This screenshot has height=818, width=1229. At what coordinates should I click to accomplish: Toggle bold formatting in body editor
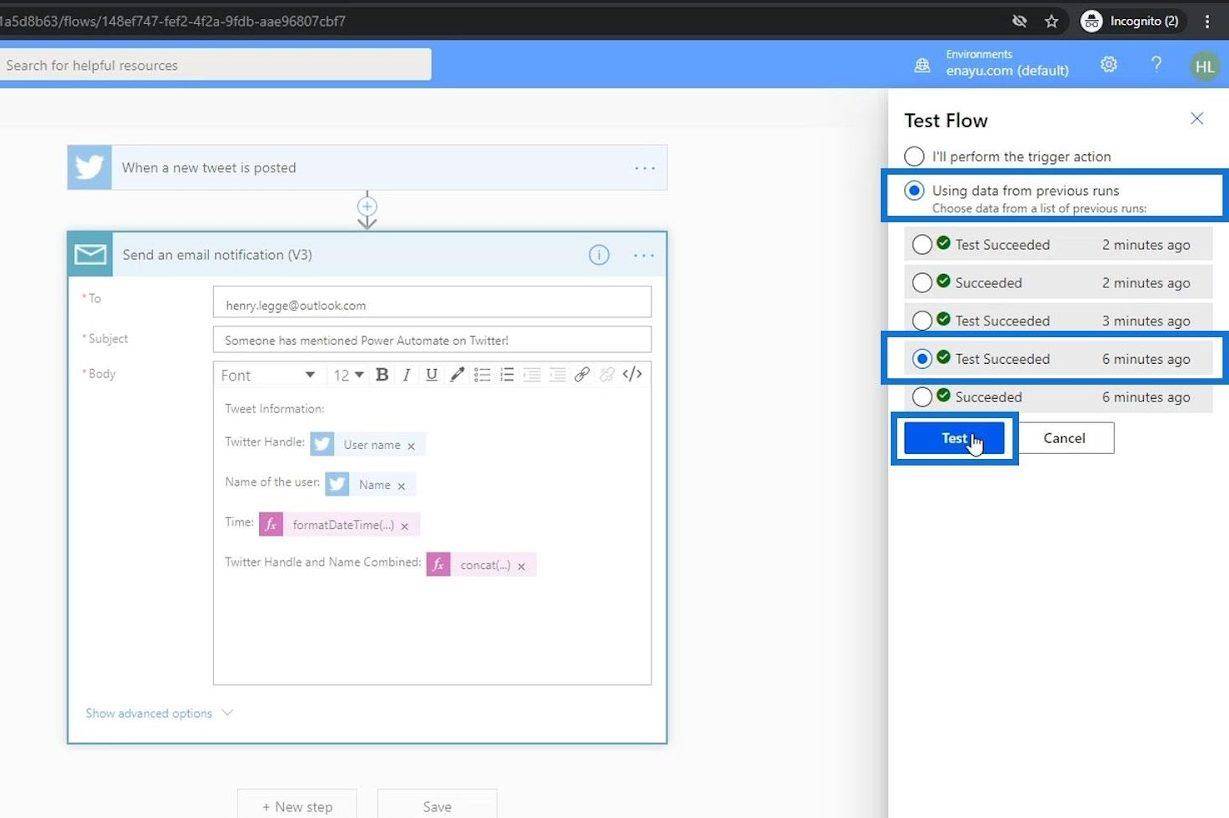(x=382, y=375)
